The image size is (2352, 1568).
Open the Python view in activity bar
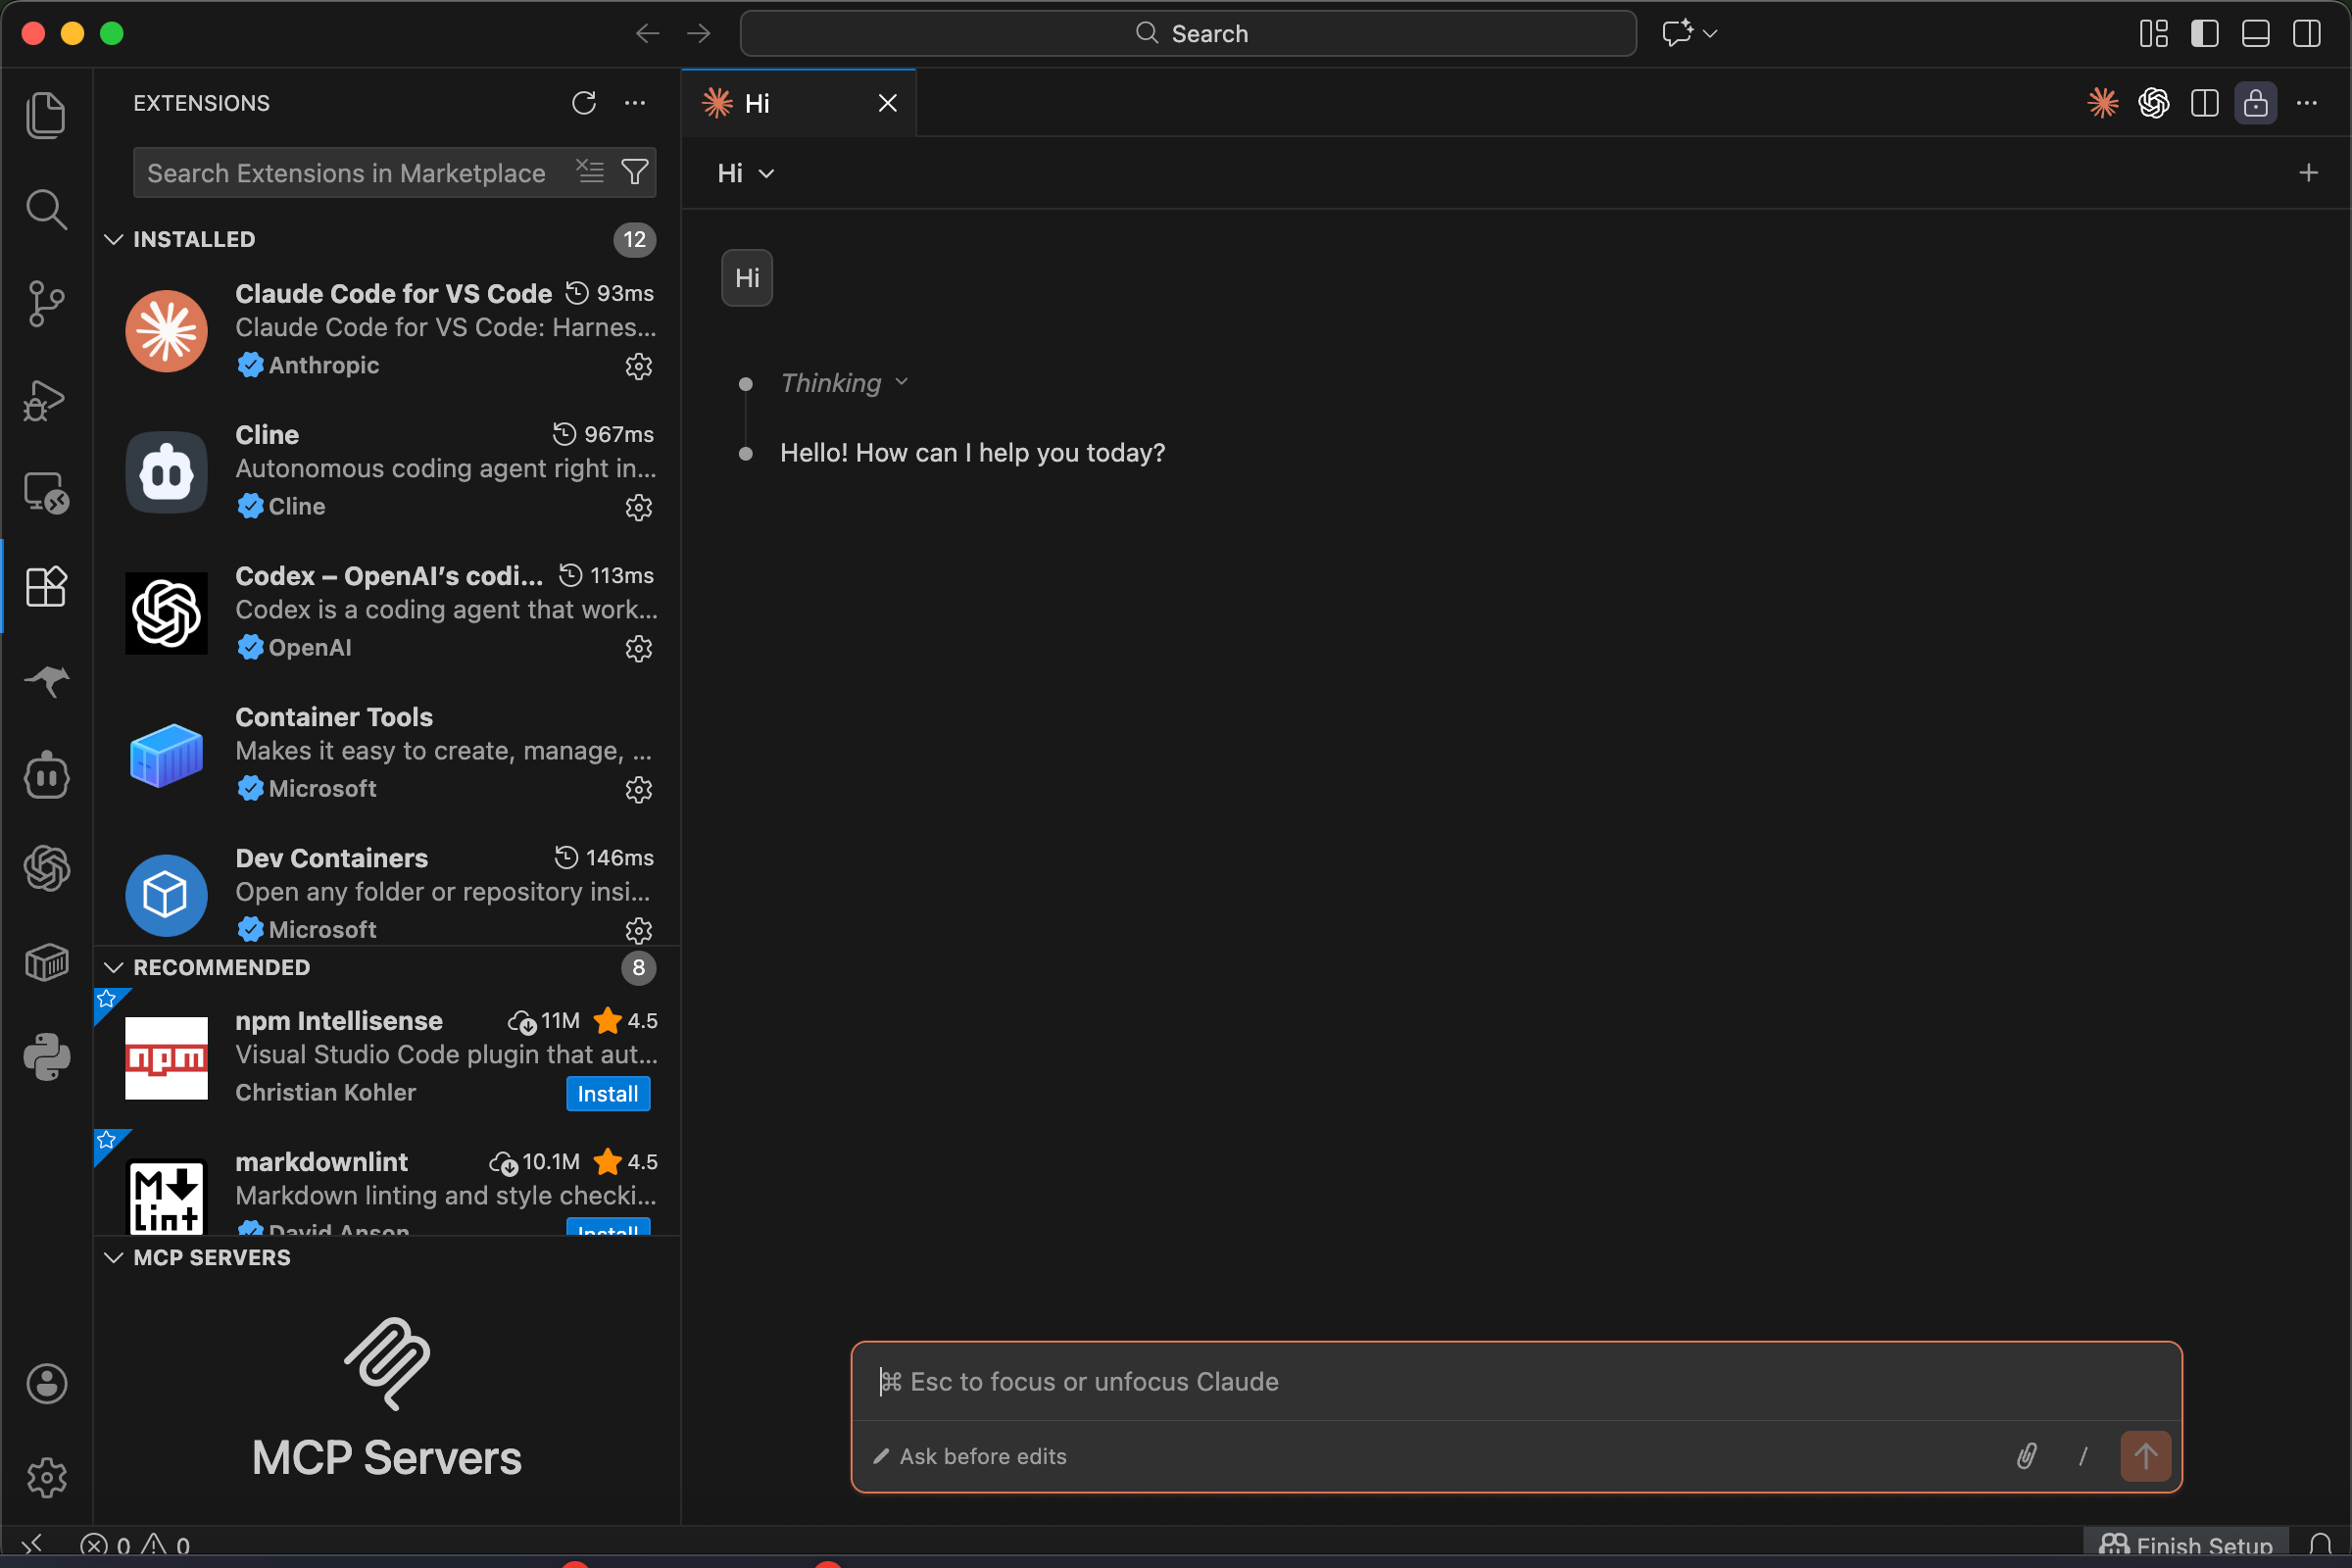point(46,1057)
